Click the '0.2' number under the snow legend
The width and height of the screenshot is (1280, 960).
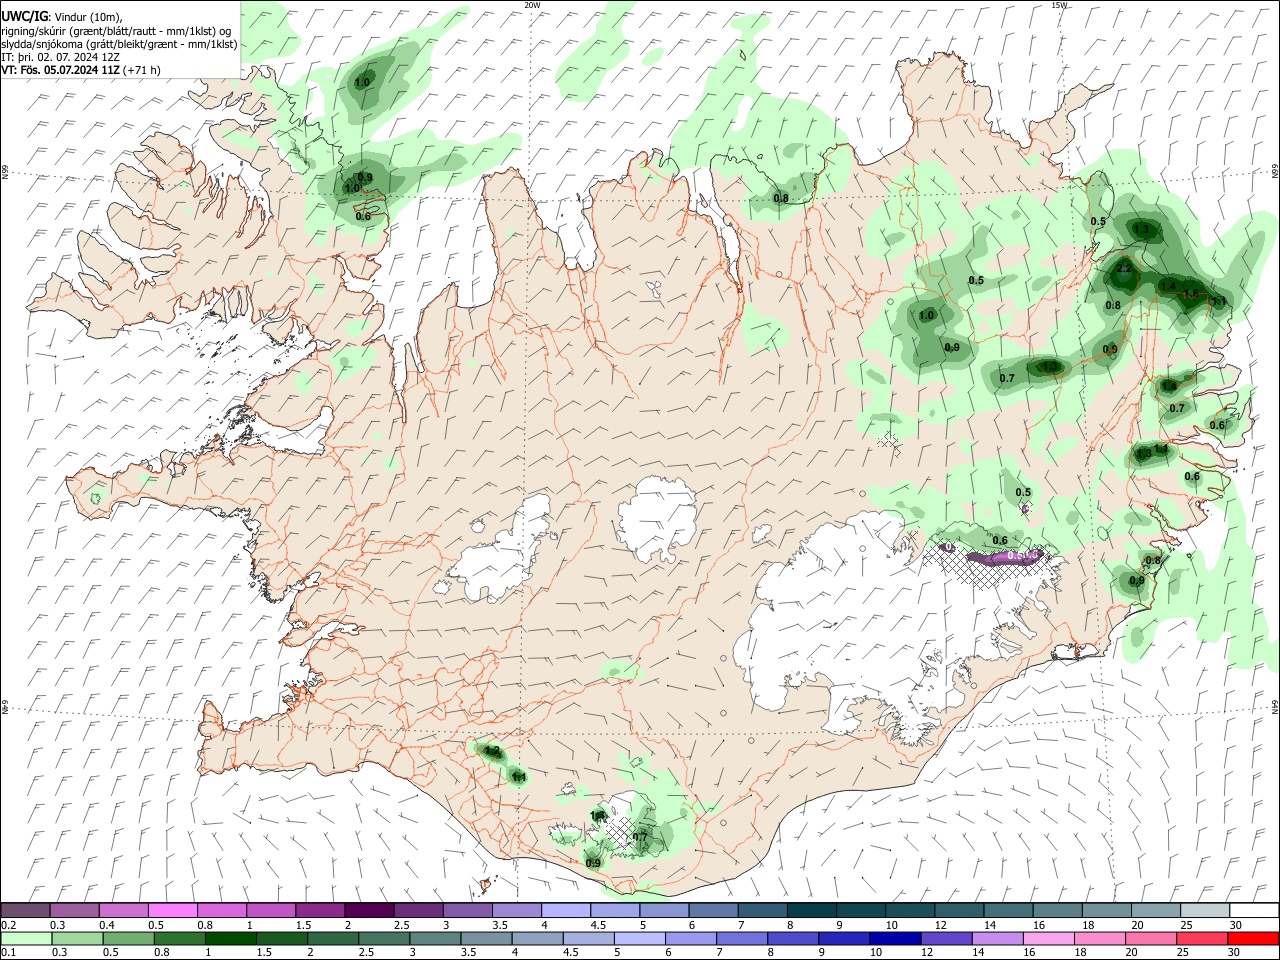coord(8,925)
